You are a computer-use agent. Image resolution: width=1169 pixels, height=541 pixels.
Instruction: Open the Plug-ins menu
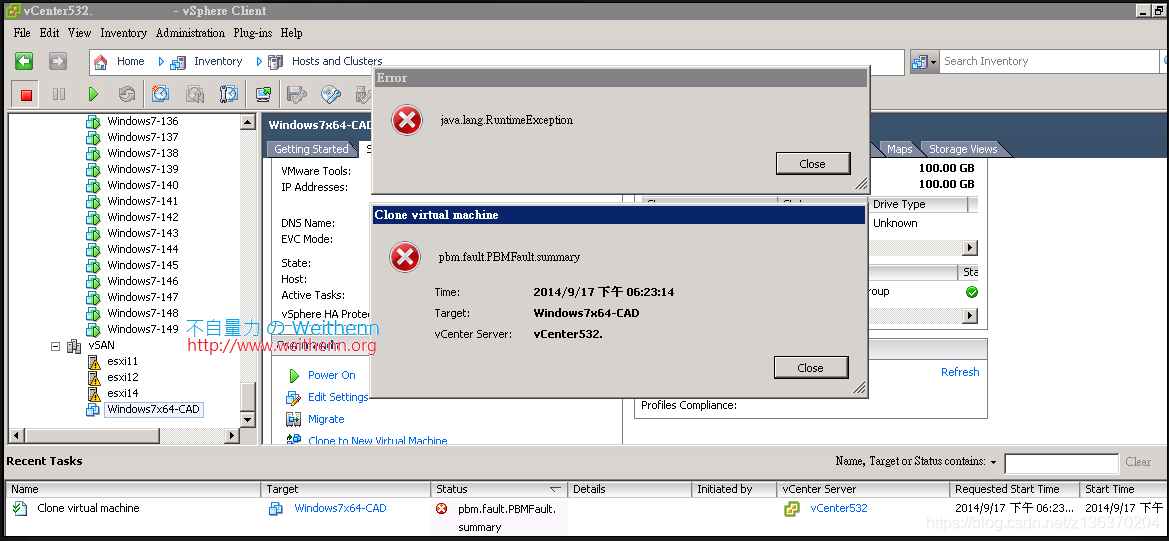tap(253, 33)
